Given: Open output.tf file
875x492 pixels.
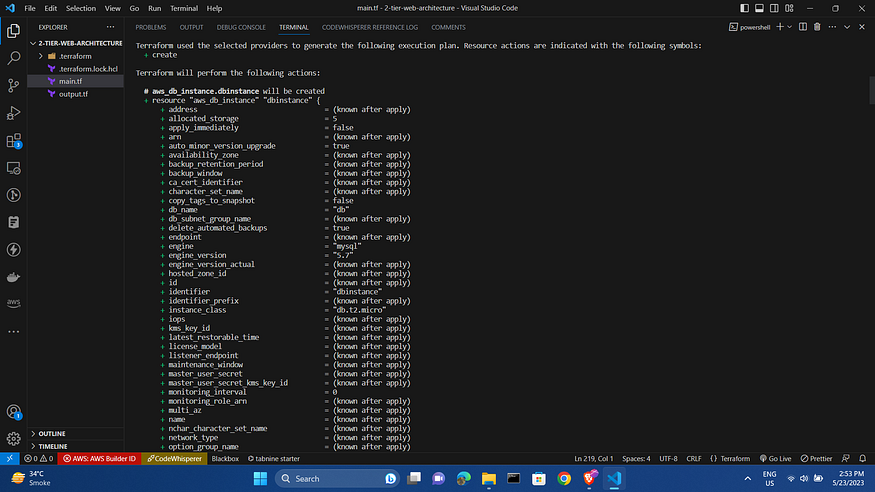Looking at the screenshot, I should pos(75,94).
